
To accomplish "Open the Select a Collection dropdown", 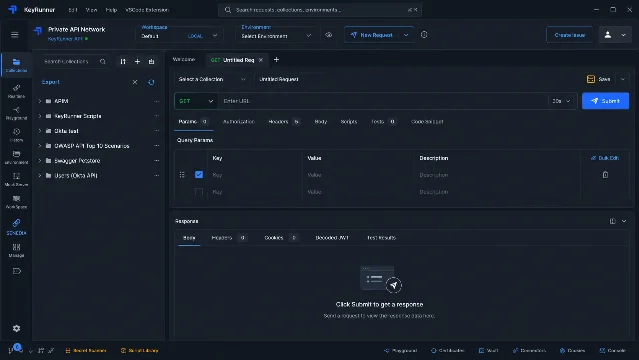I will coord(212,79).
